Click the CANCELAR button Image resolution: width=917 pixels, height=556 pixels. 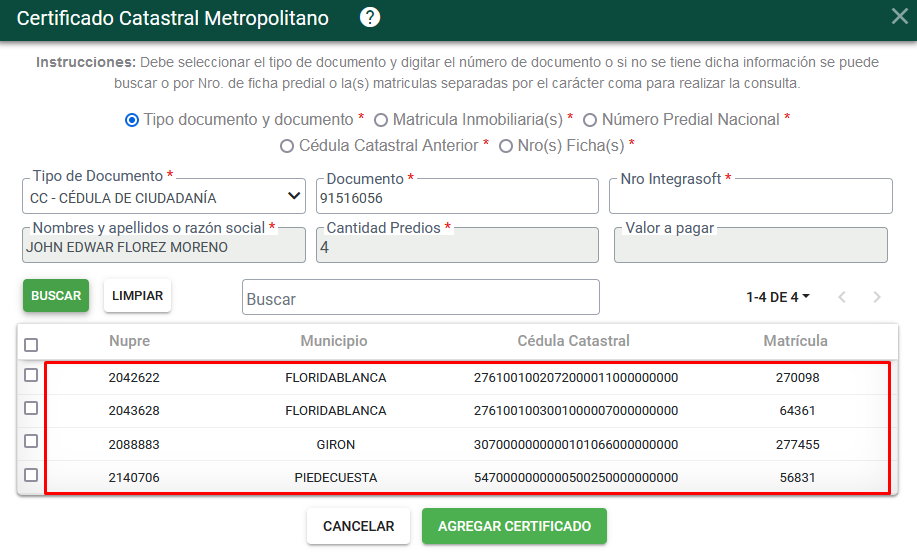(x=358, y=526)
